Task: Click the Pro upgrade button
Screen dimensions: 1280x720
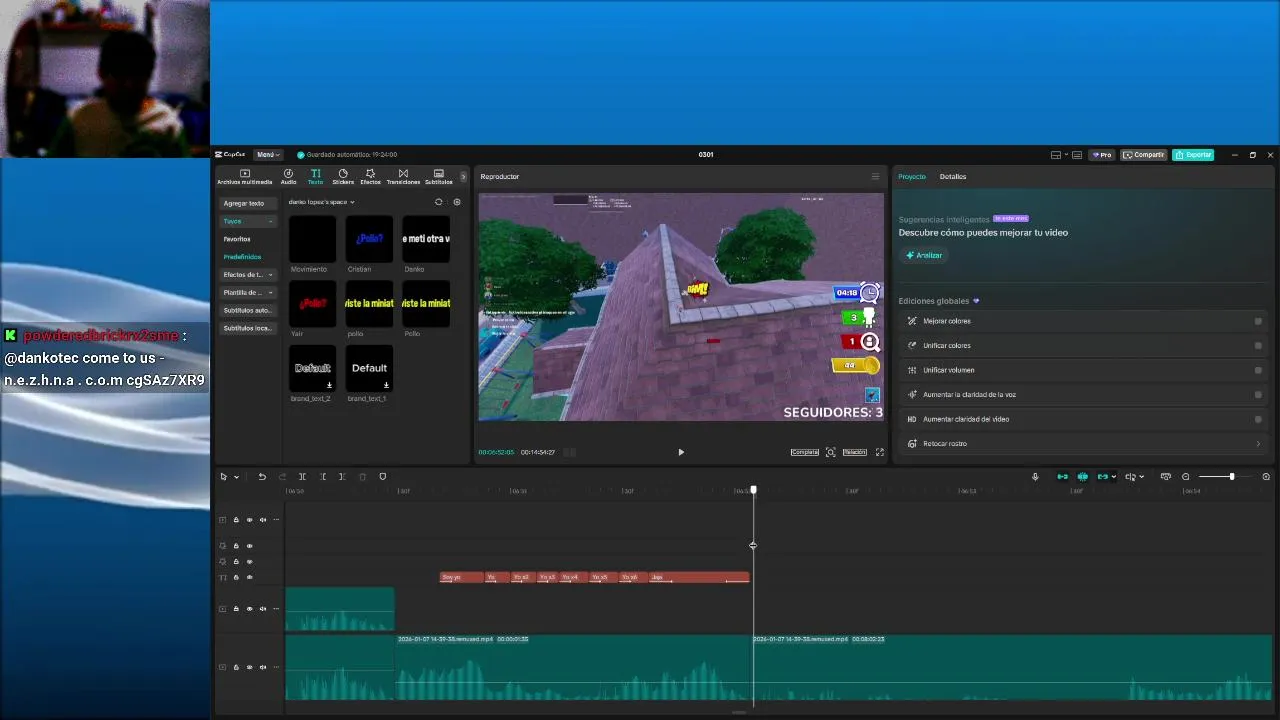Action: (1103, 155)
